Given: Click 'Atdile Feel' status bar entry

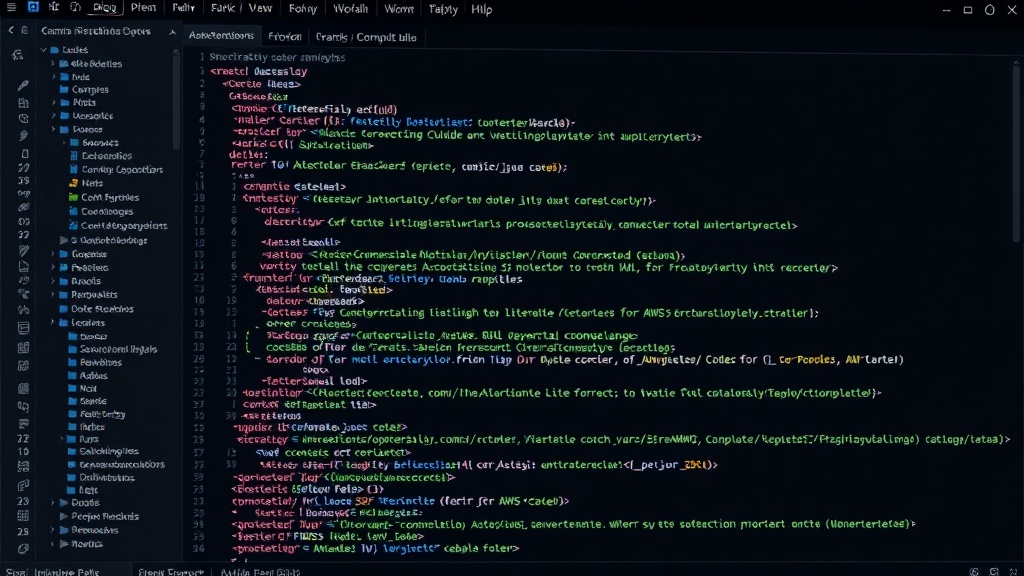Looking at the screenshot, I should pos(260,572).
